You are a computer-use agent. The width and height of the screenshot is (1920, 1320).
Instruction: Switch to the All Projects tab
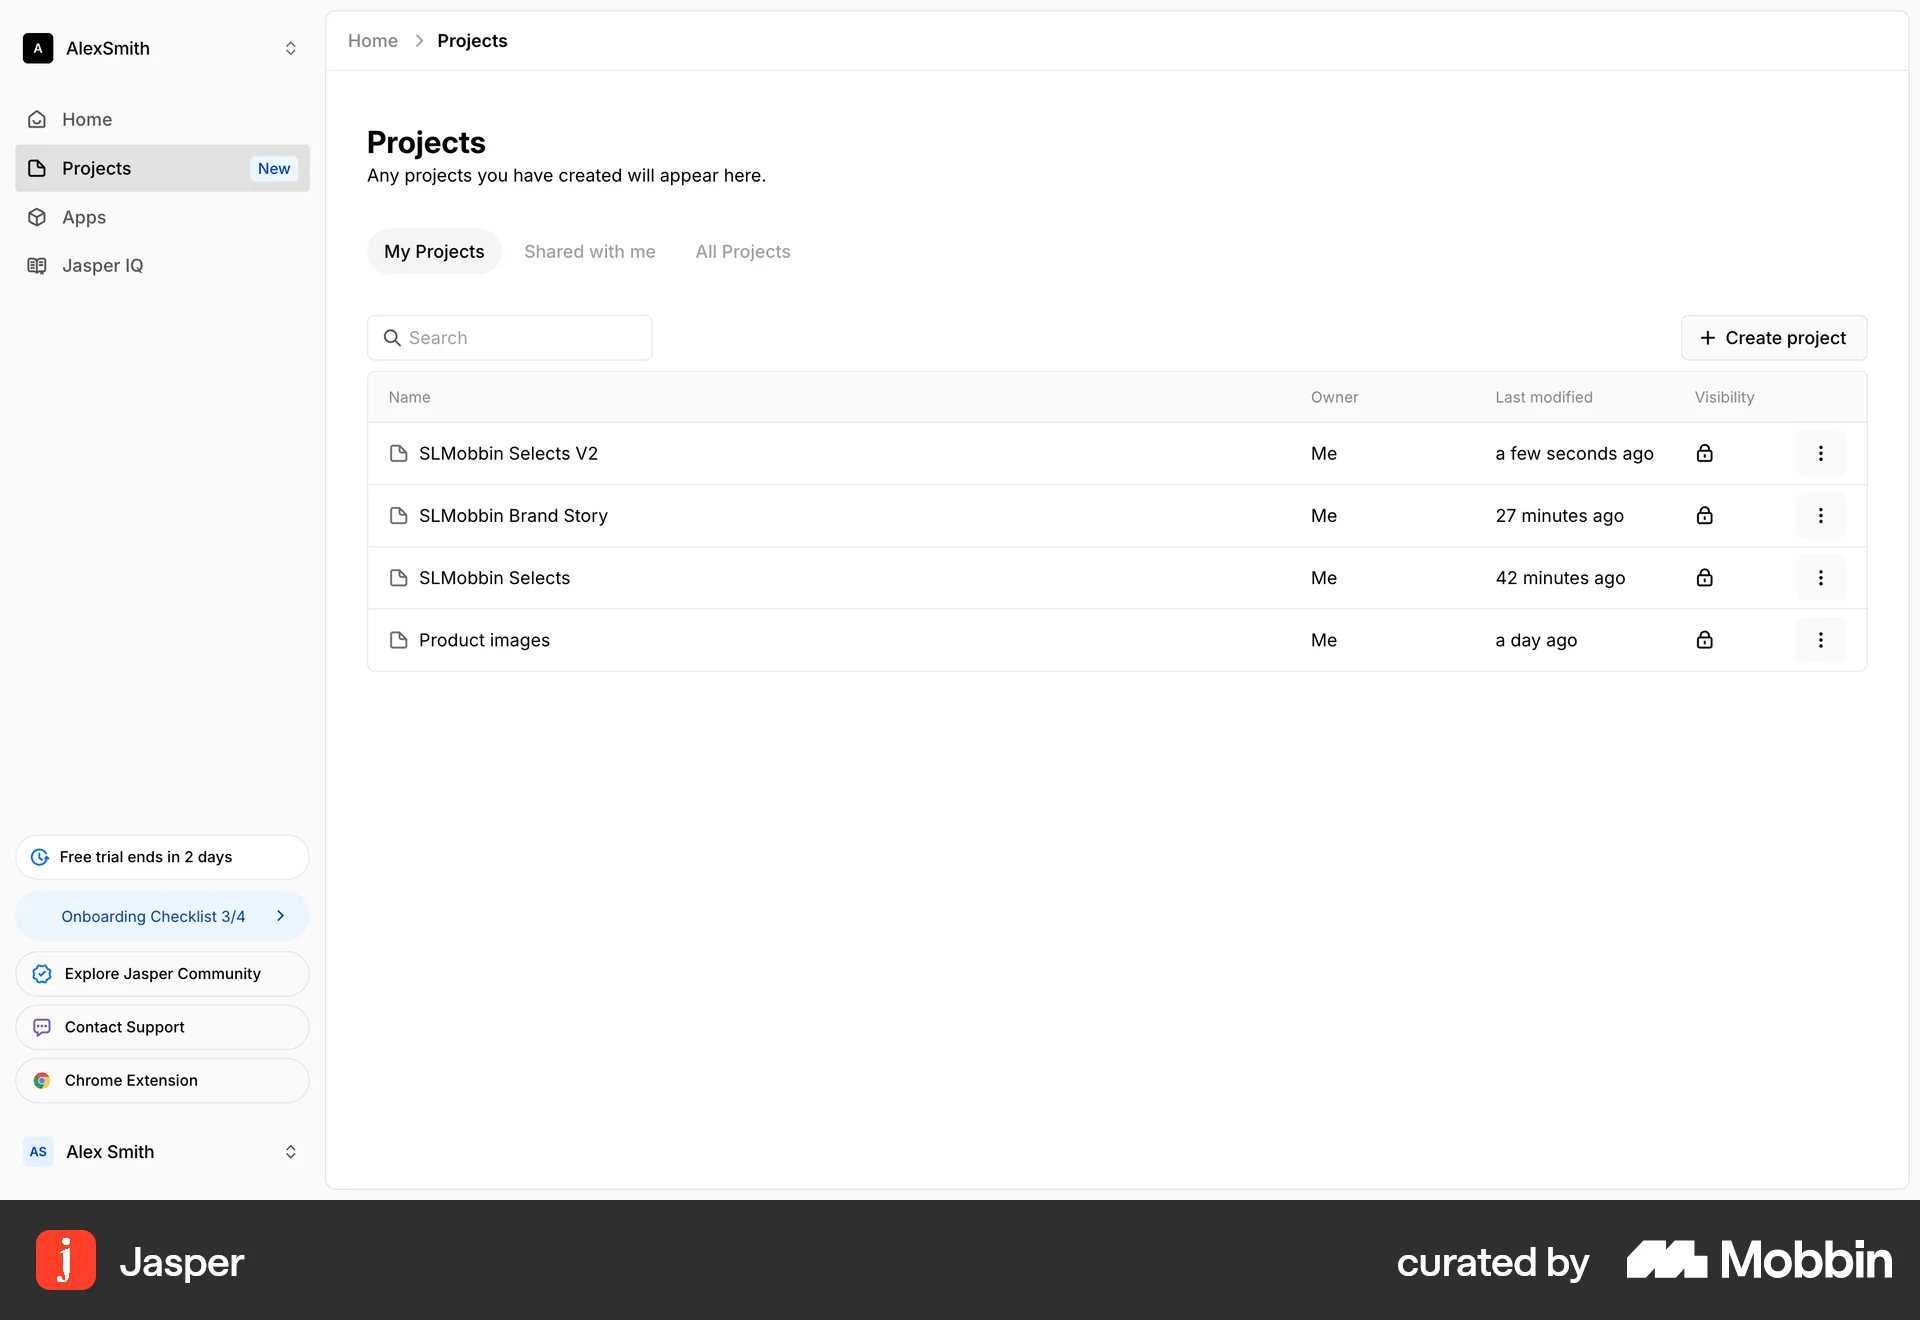[x=741, y=251]
